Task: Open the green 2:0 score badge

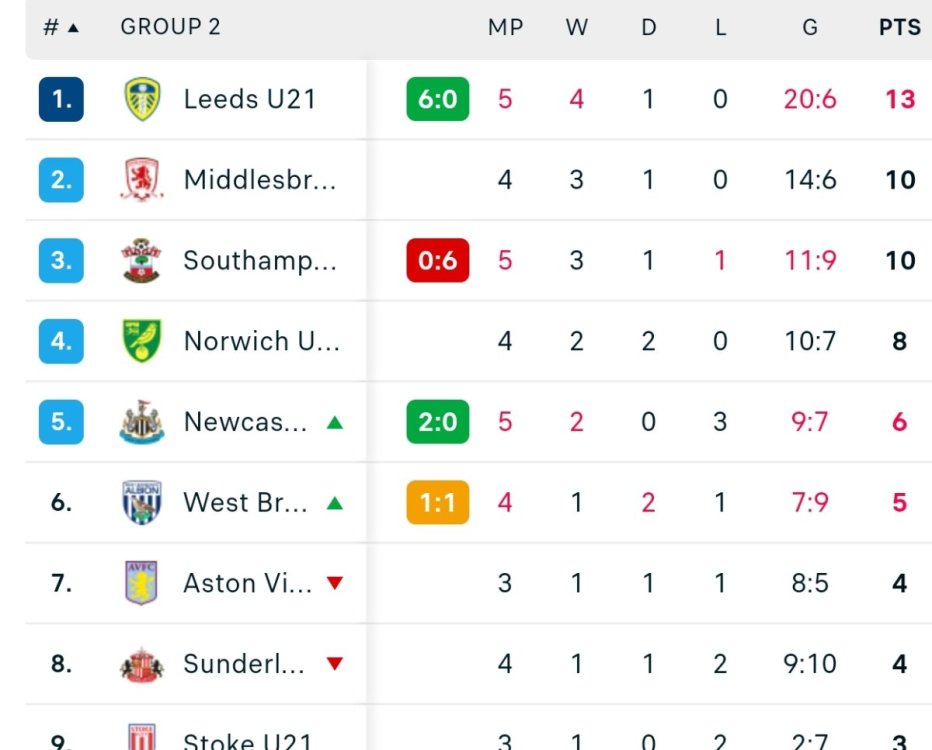Action: point(437,422)
